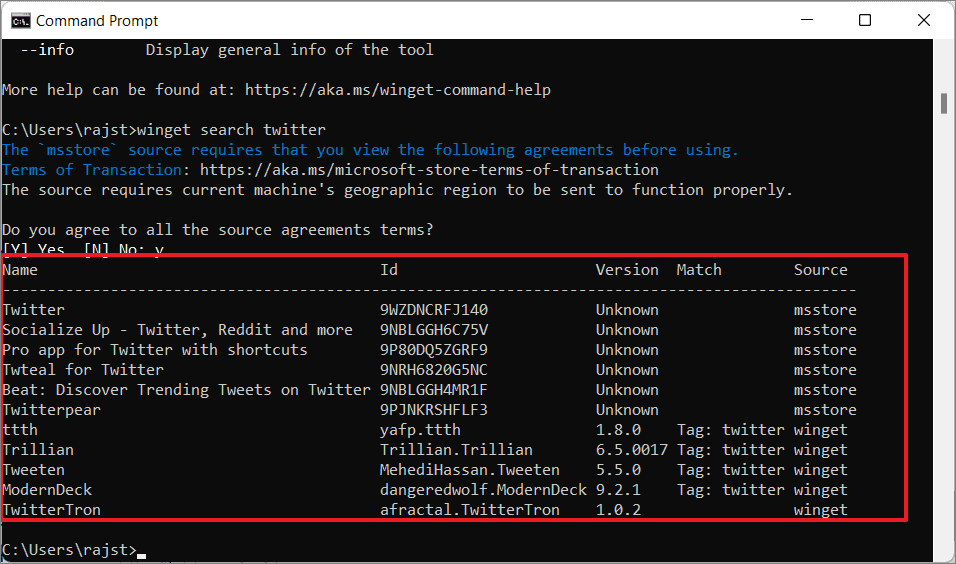Viewport: 956px width, 564px height.
Task: Click 'Tag: twitter' in the Trillian row
Action: point(730,450)
